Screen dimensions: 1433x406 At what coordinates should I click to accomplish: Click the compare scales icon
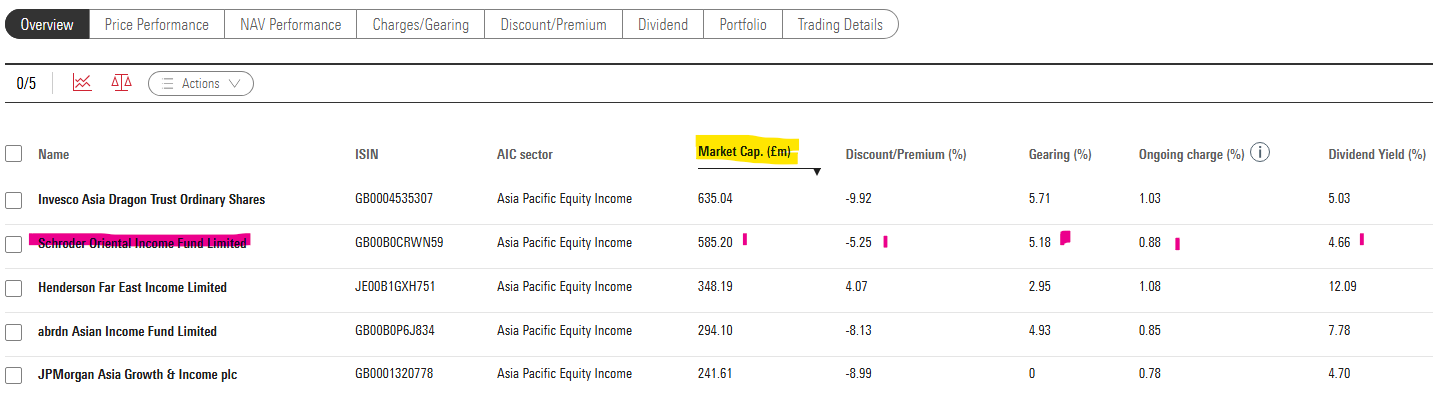click(122, 83)
